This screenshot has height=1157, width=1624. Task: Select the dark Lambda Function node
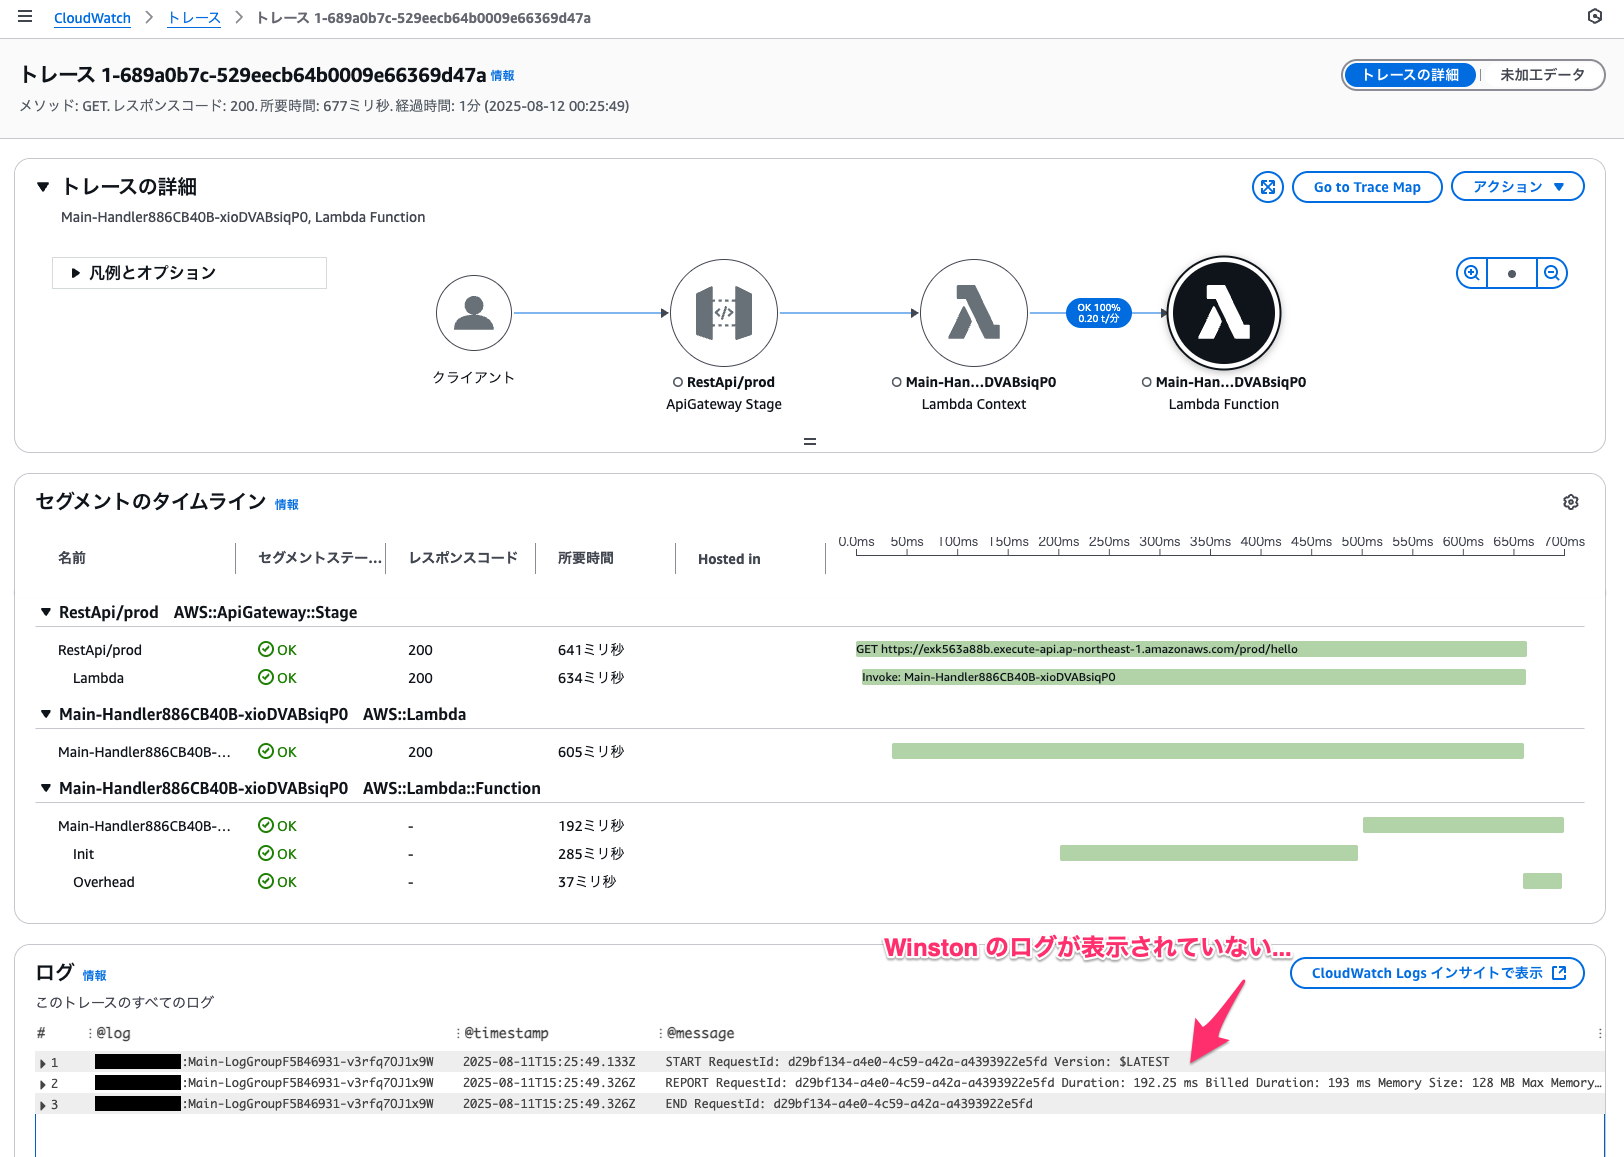pyautogui.click(x=1224, y=313)
